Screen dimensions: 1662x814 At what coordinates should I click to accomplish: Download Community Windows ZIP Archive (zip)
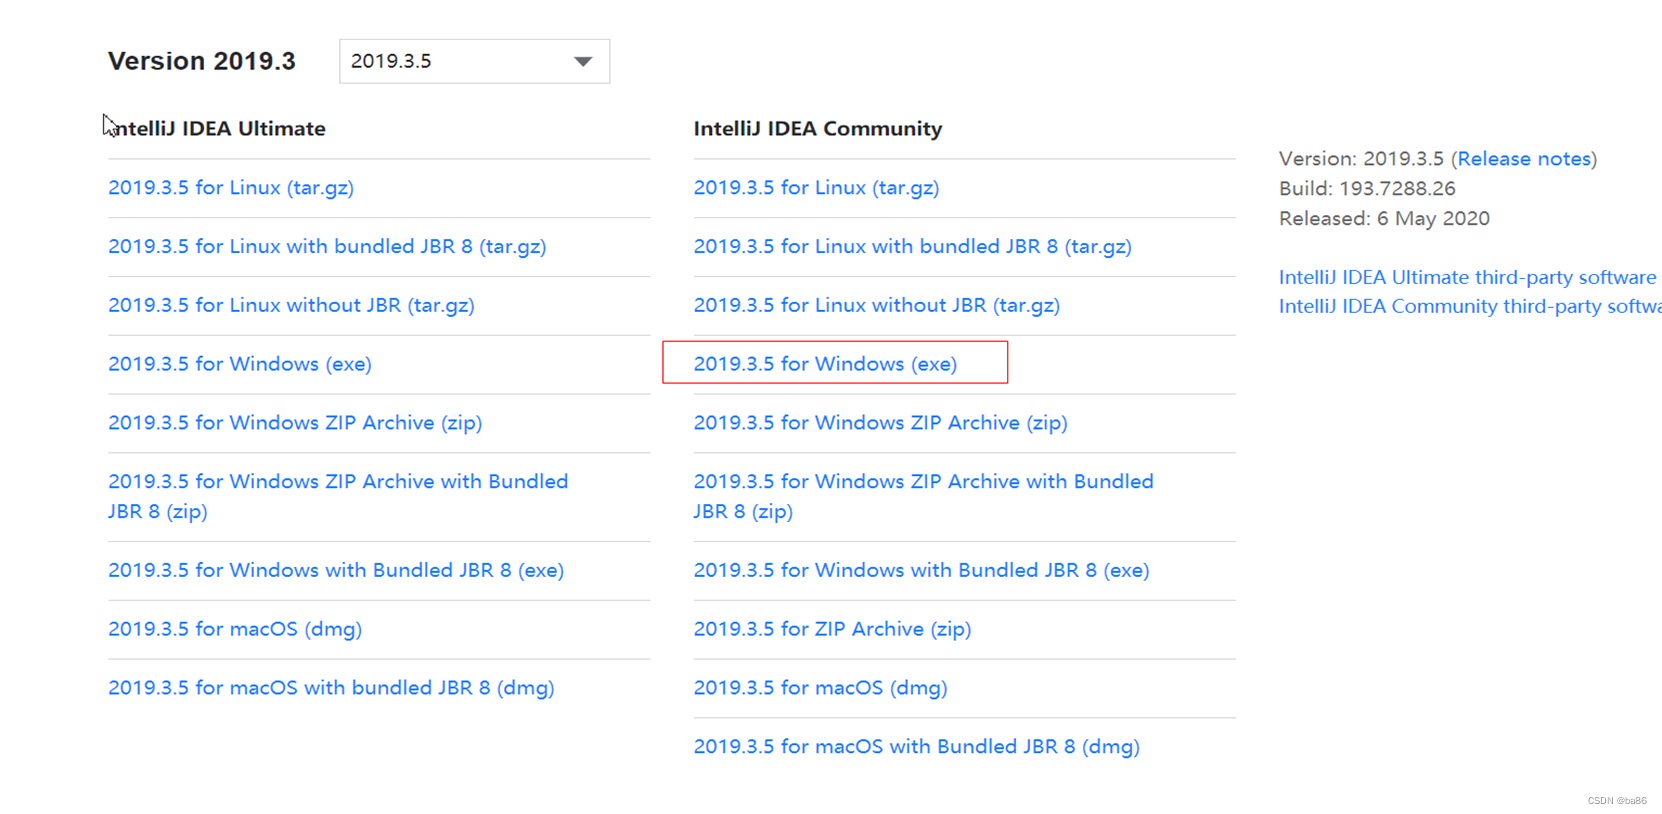(x=880, y=423)
